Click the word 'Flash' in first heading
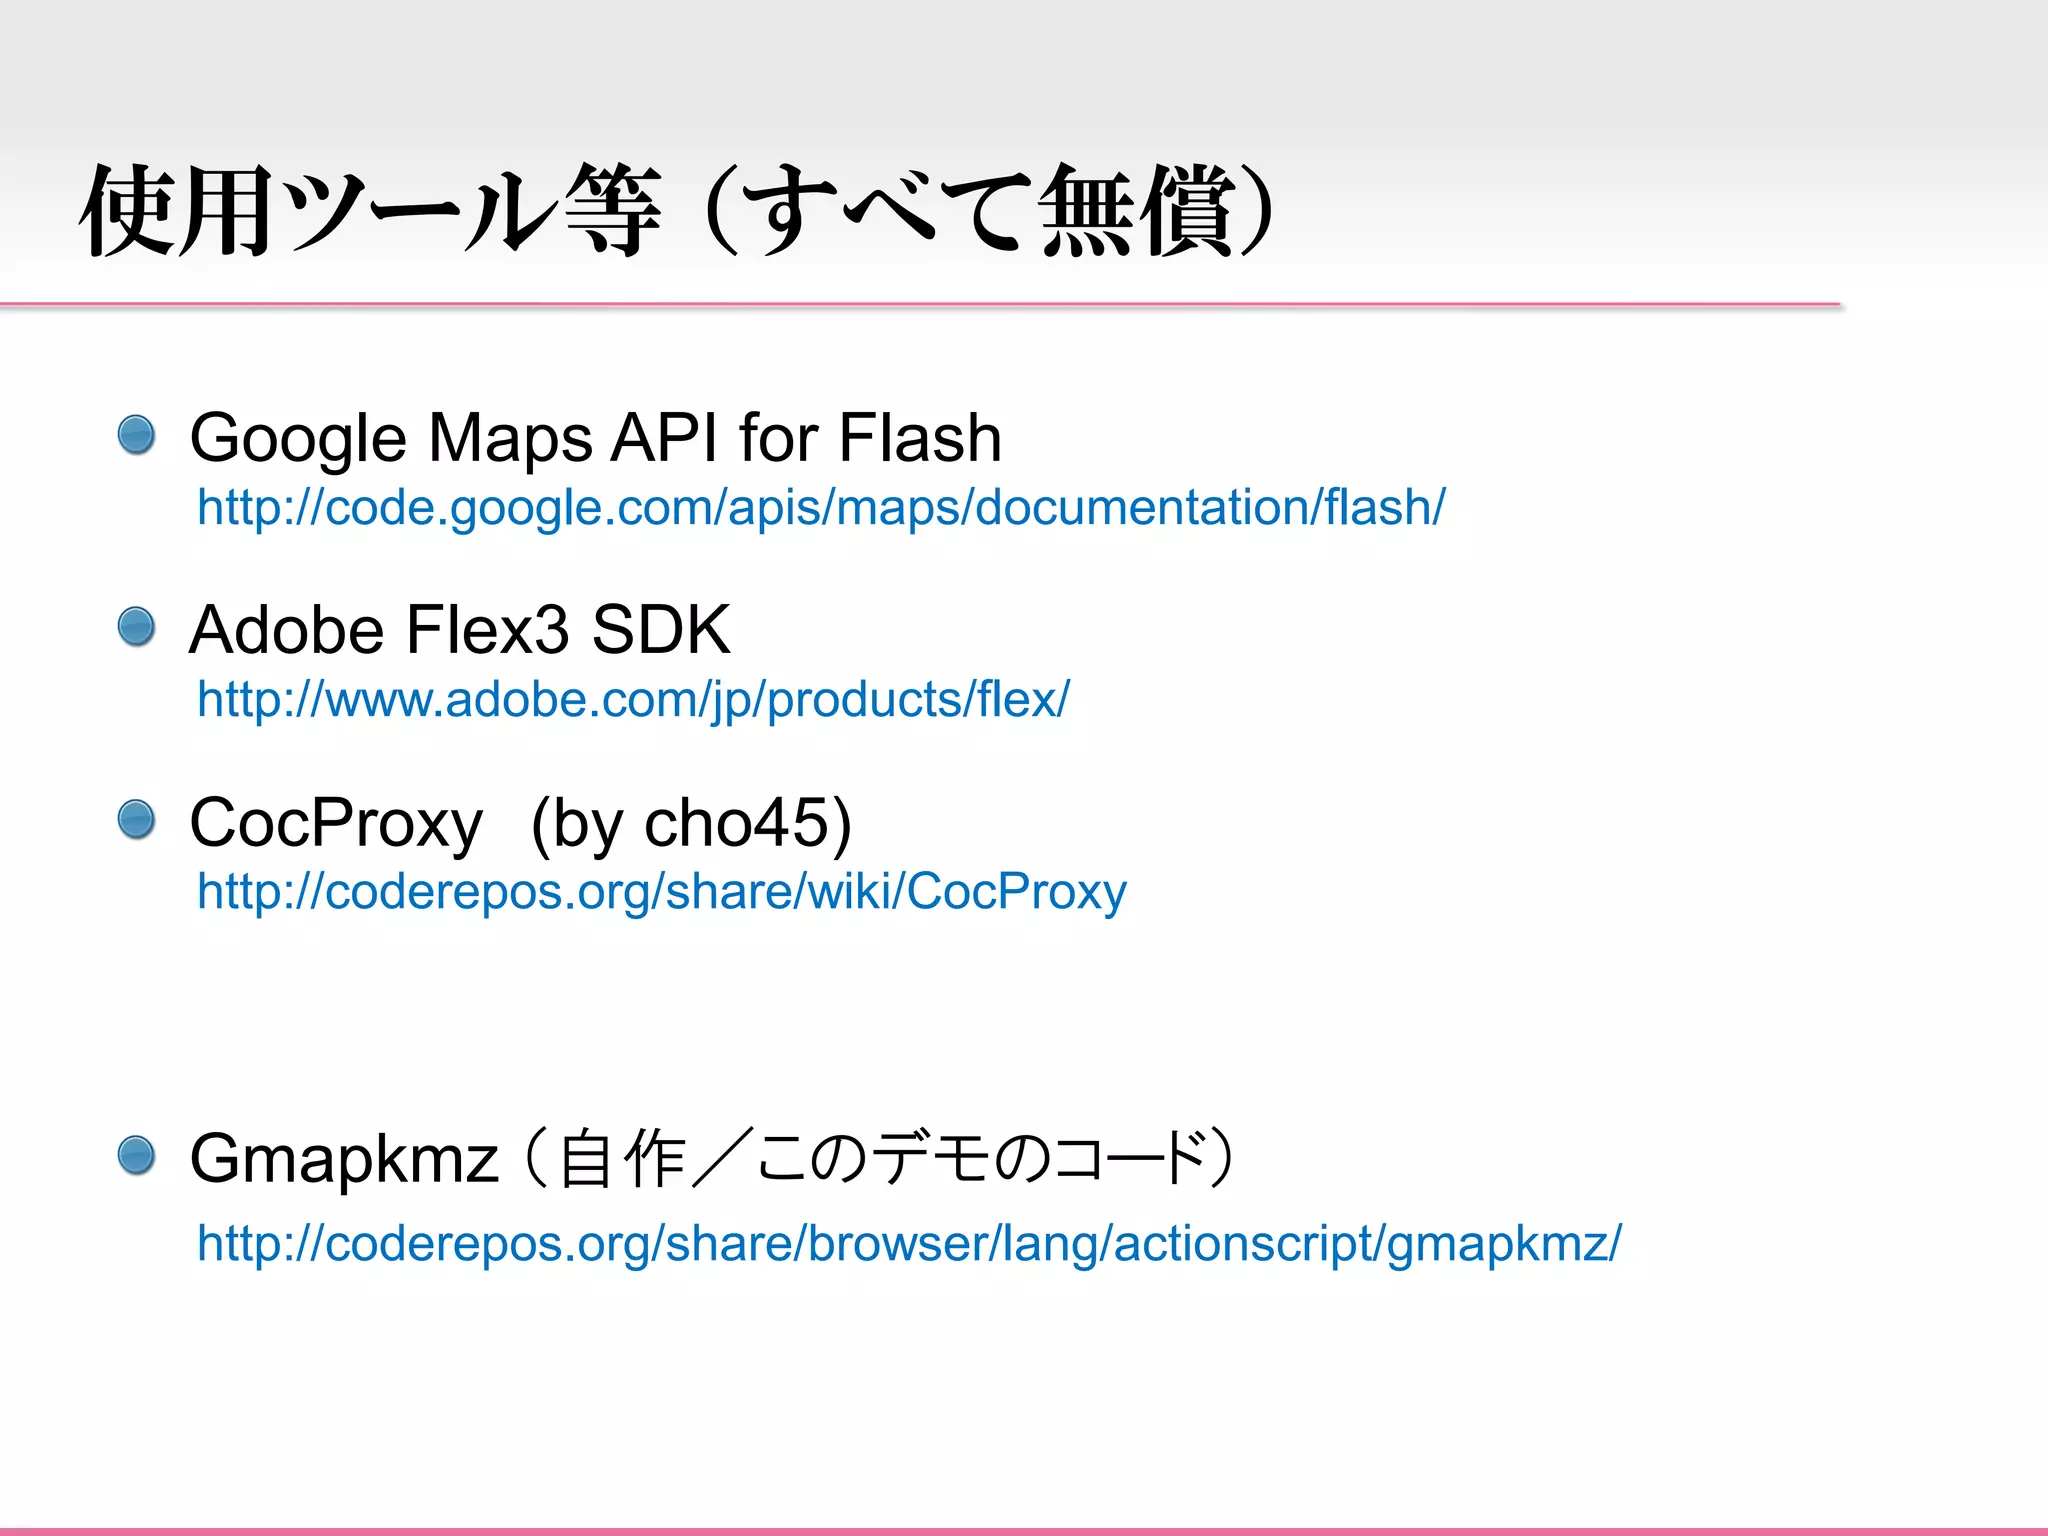The height and width of the screenshot is (1536, 2048). (x=919, y=438)
